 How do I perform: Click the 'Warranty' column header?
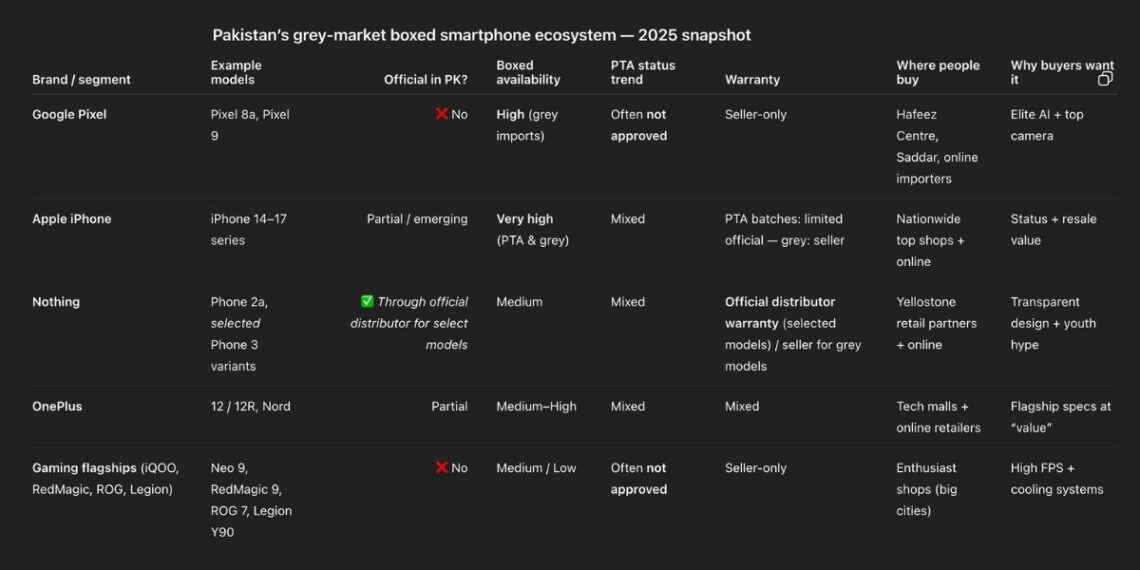pos(752,79)
